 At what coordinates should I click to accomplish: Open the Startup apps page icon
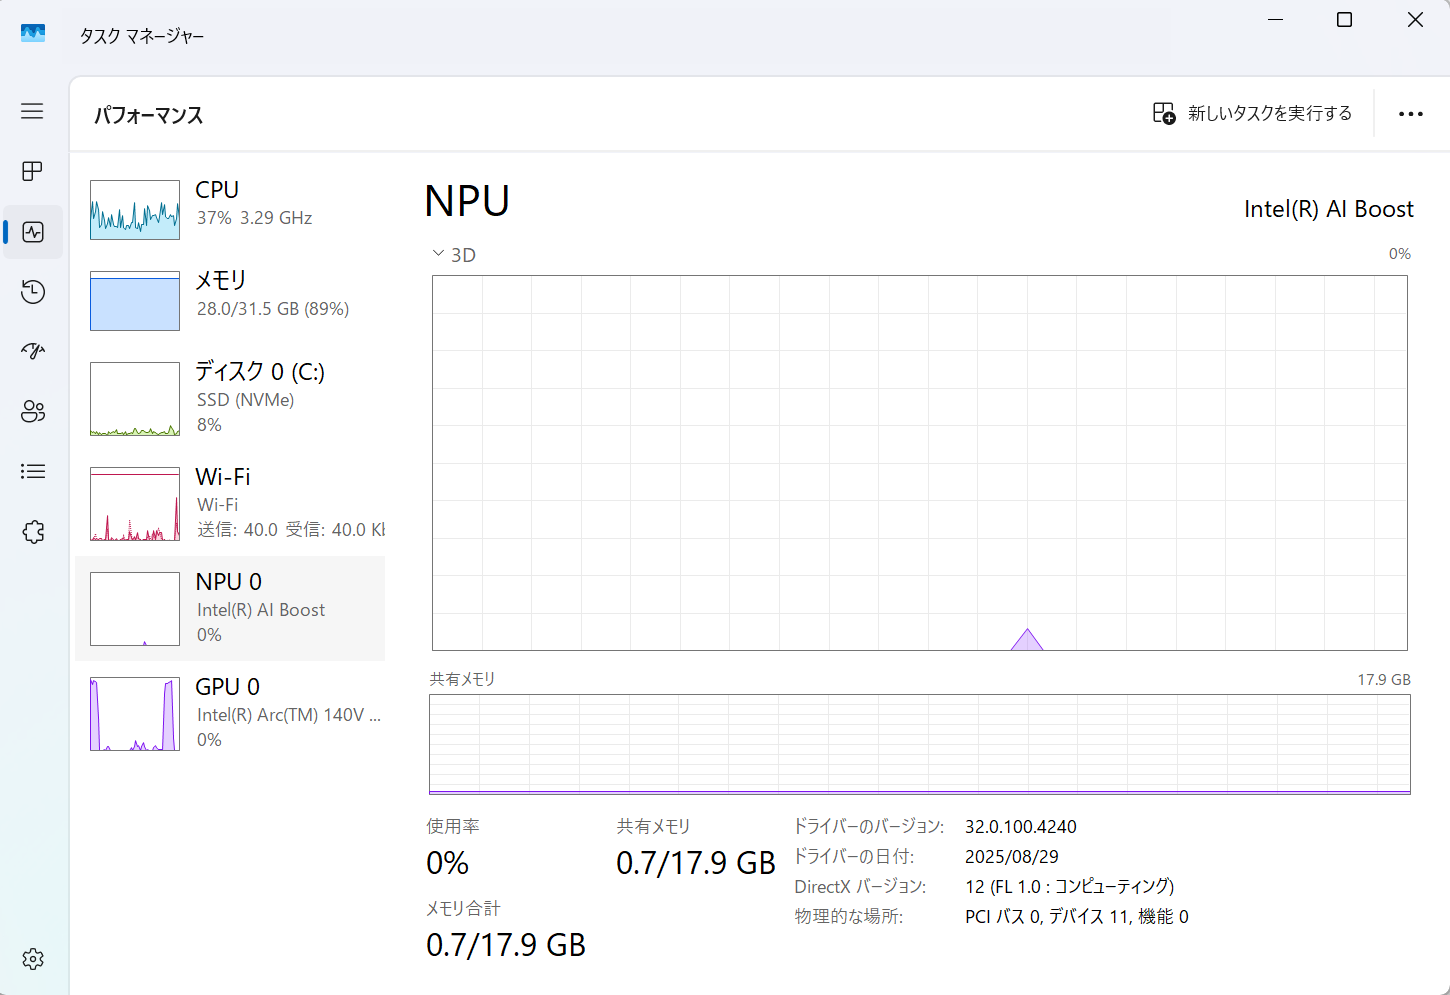tap(33, 351)
